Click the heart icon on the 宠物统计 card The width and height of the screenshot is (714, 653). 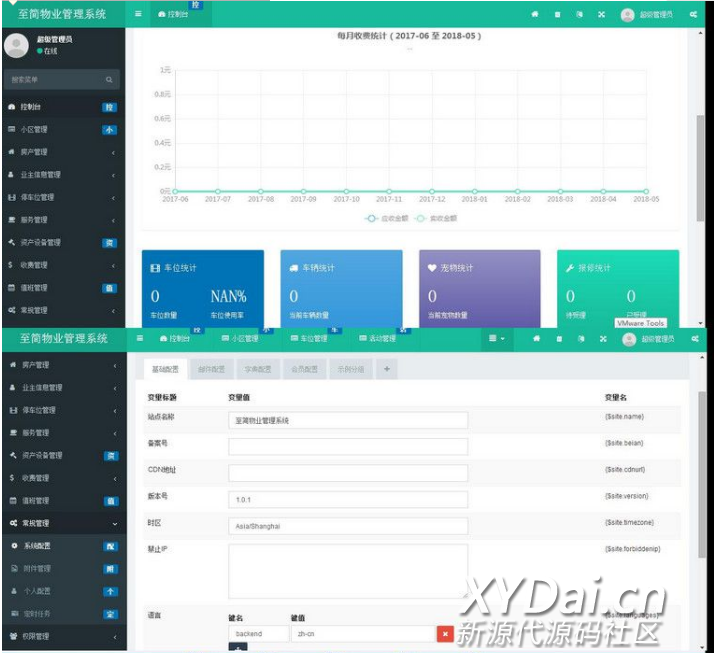click(432, 268)
